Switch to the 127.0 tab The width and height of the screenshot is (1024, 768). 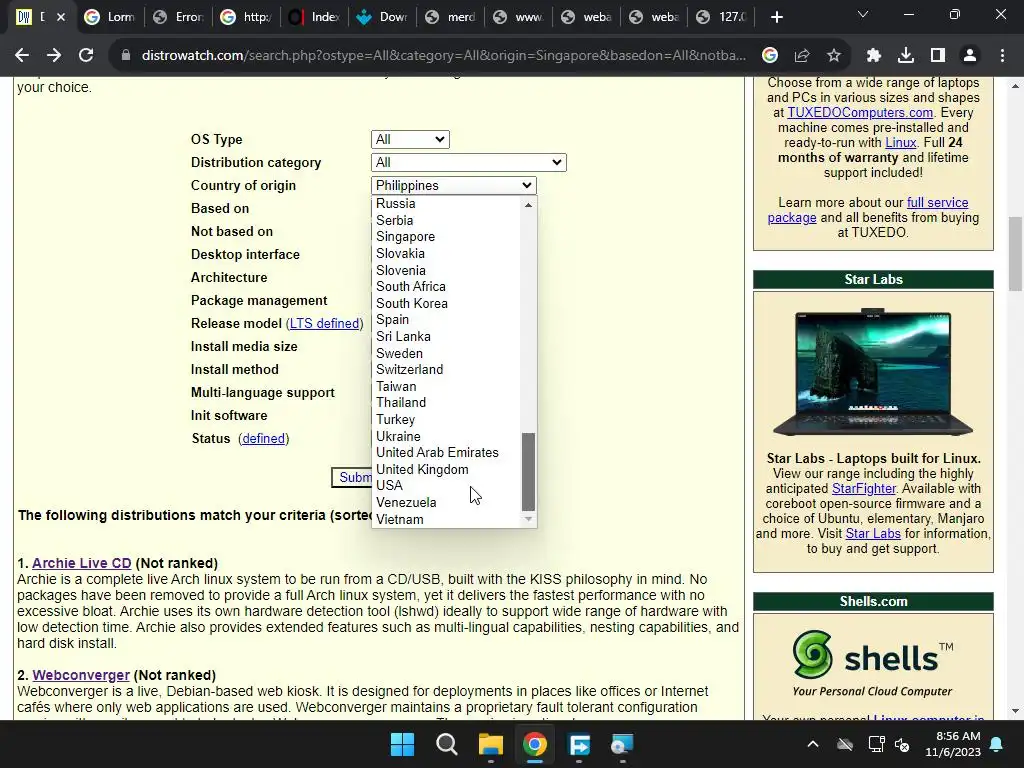[x=721, y=17]
